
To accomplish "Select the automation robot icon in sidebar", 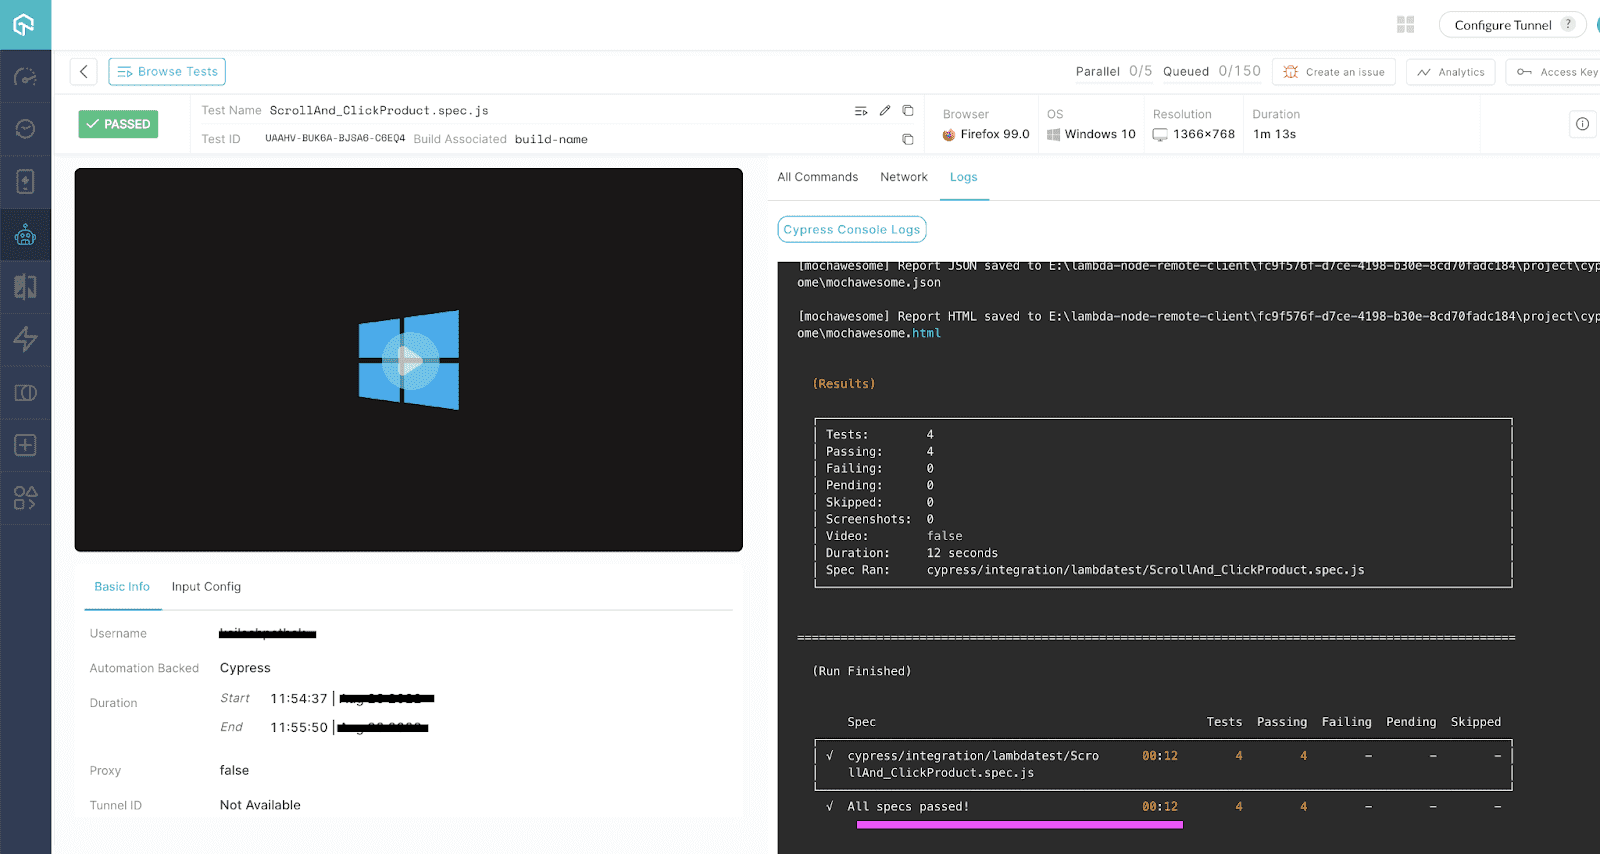I will point(25,235).
